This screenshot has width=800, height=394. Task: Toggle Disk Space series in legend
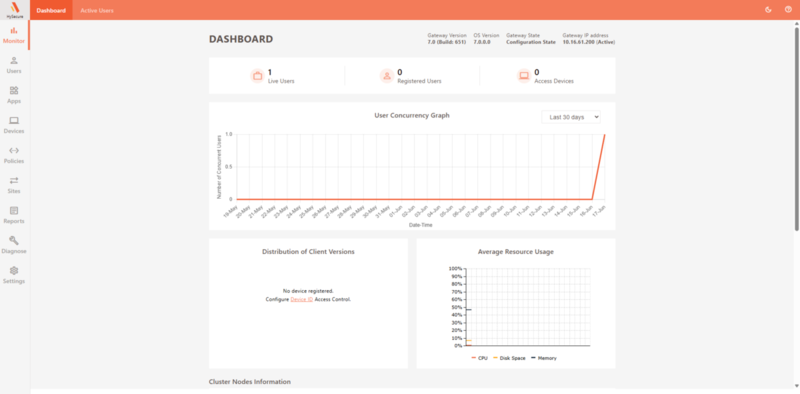[x=509, y=358]
